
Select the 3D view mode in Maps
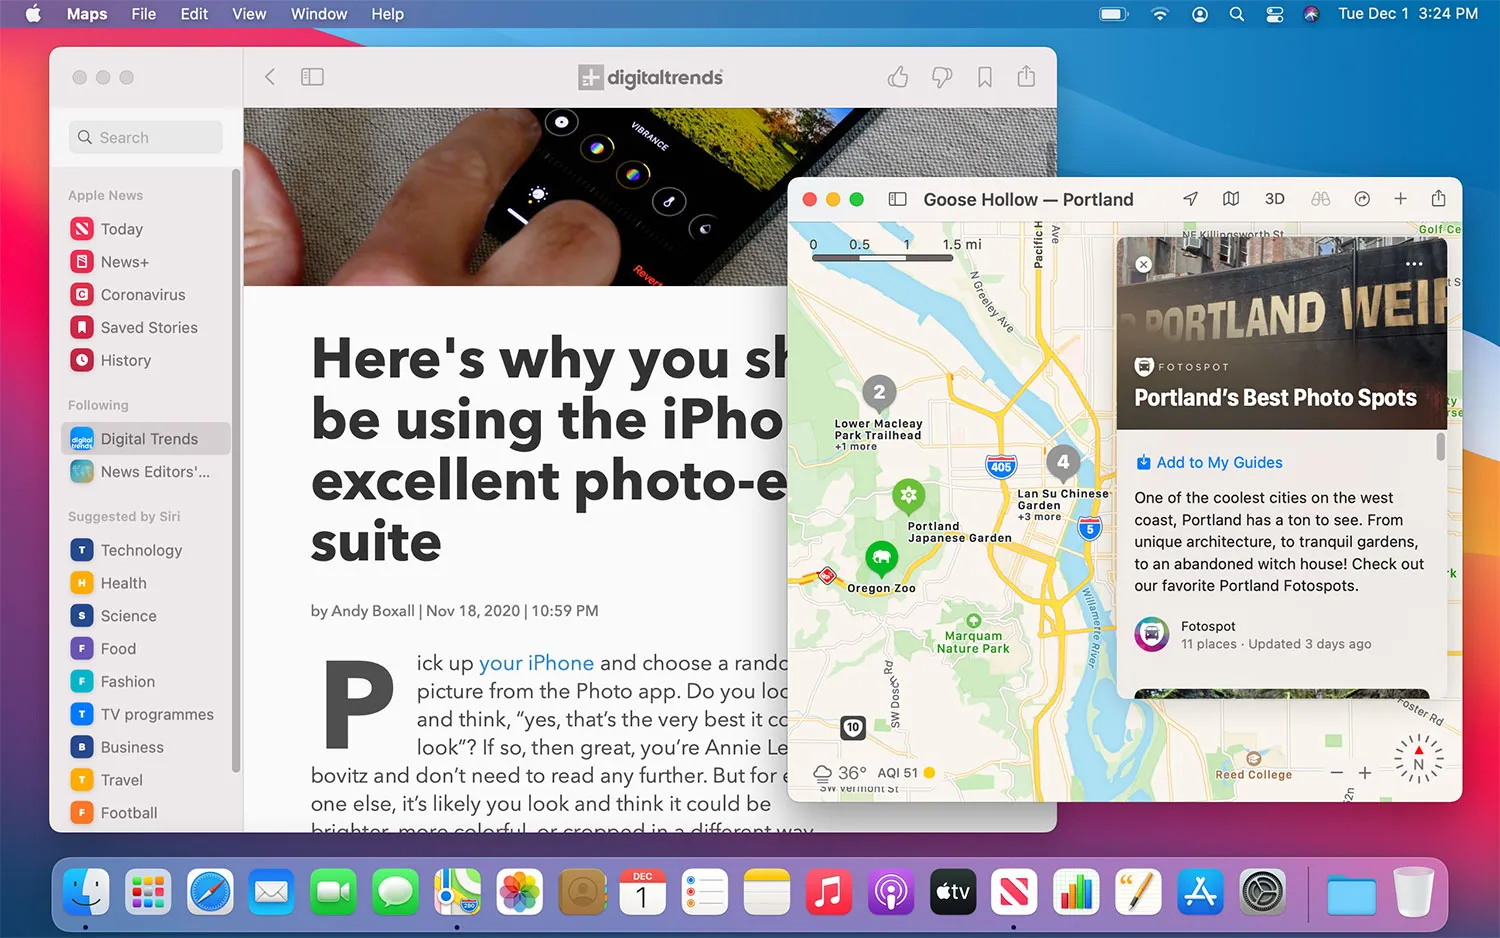coord(1274,198)
